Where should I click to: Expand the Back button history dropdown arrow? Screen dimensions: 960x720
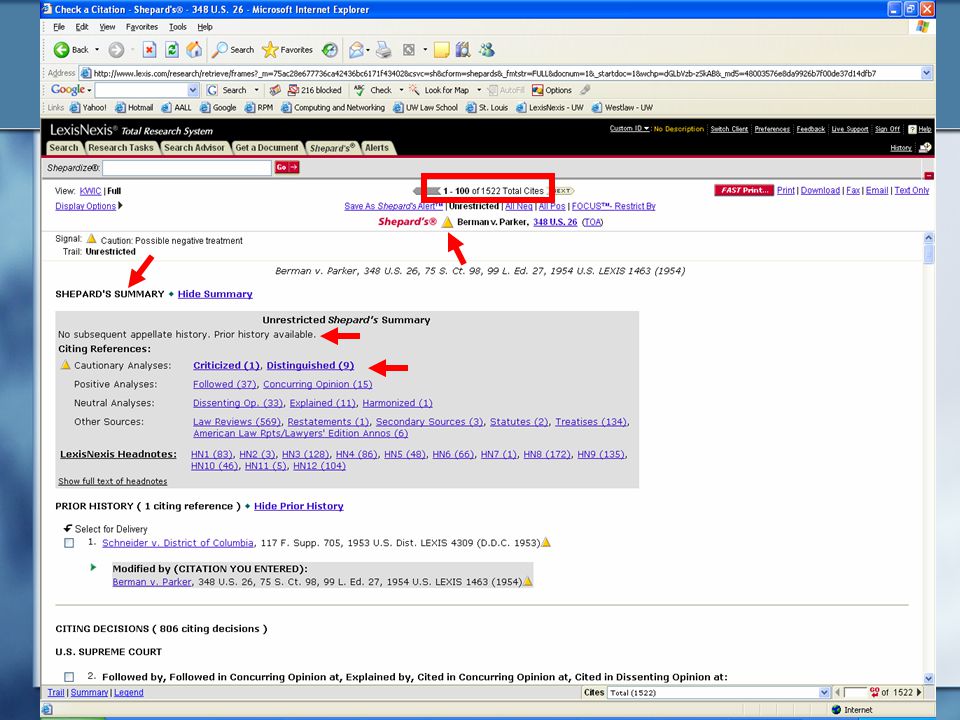97,50
